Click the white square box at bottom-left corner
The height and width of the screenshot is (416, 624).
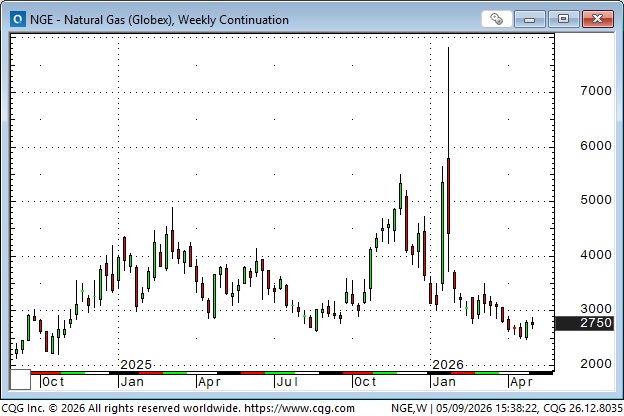coord(20,379)
